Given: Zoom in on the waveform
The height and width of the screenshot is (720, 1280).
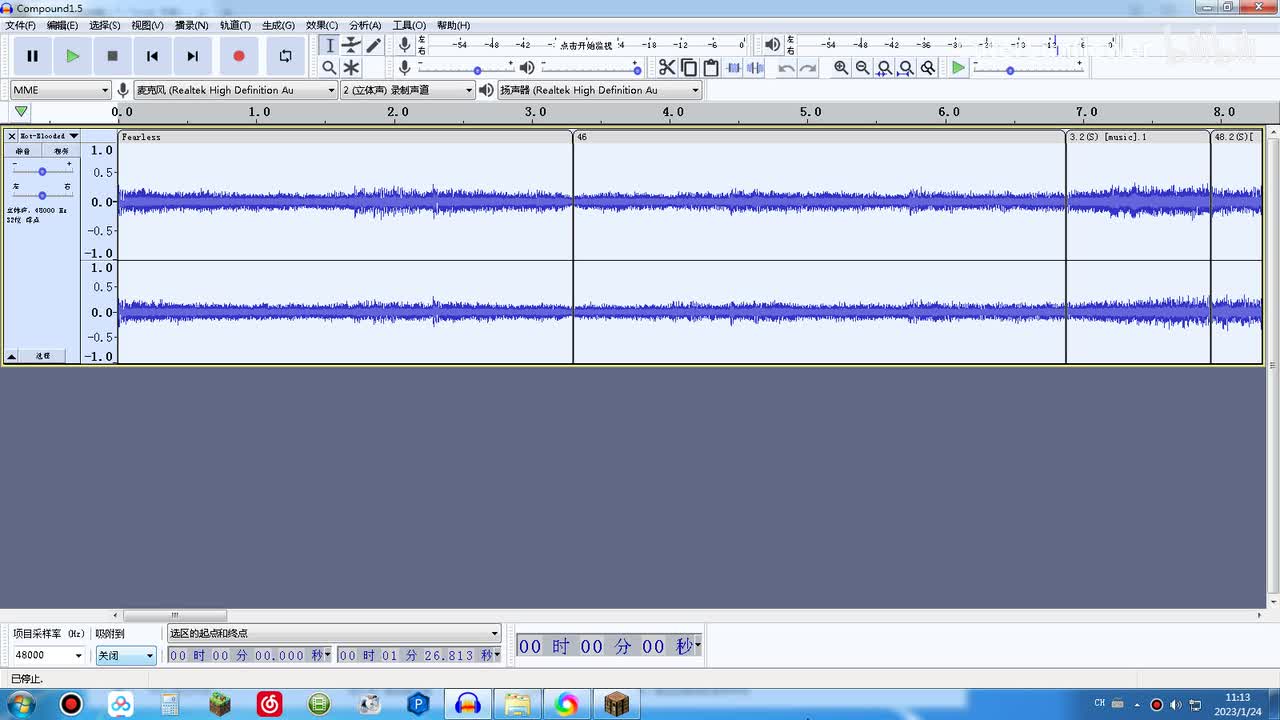Looking at the screenshot, I should coord(841,67).
